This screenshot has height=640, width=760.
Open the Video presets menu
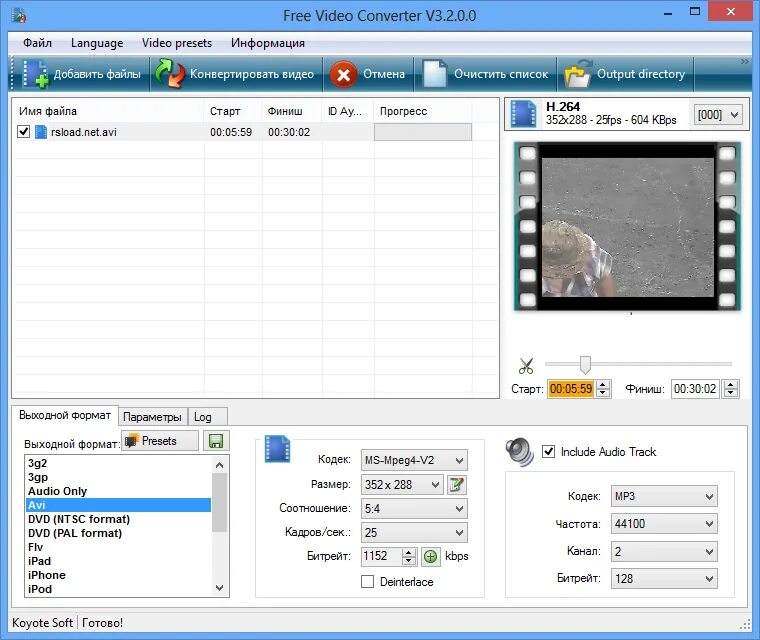(177, 43)
